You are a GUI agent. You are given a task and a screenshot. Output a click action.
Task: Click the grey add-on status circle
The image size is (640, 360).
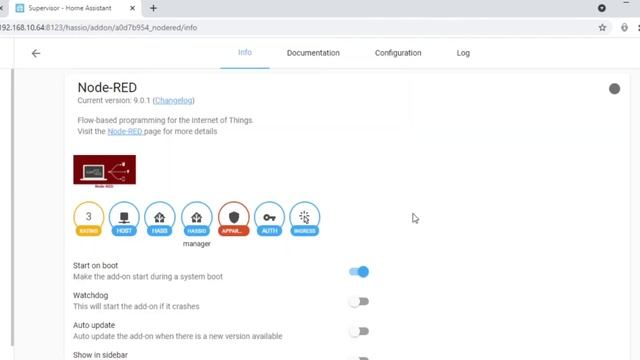[x=614, y=89]
